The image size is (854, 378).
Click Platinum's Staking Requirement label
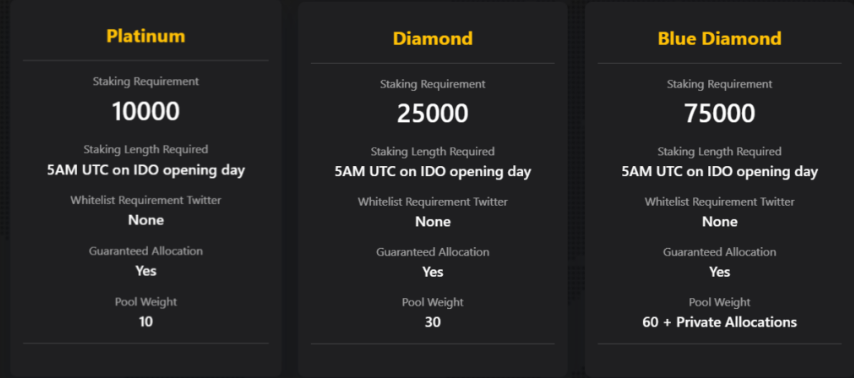point(145,82)
